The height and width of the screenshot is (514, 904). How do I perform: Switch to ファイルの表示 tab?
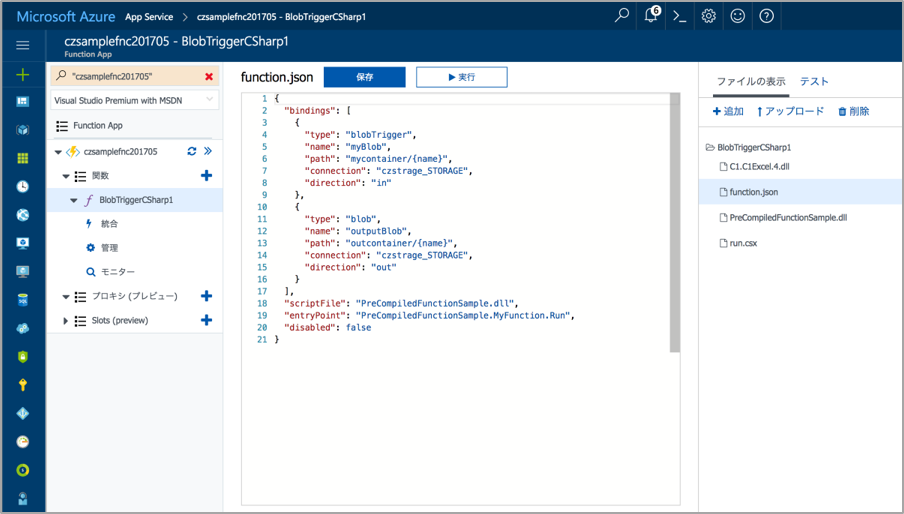(751, 81)
